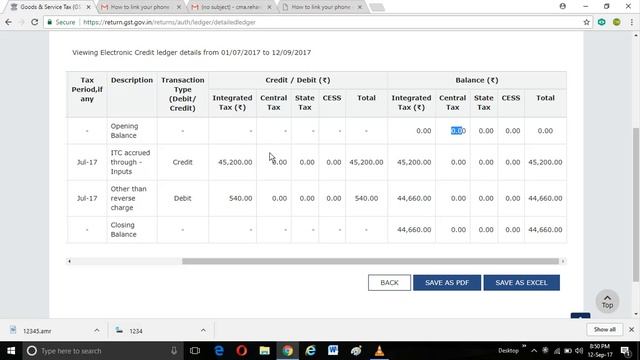Viewport: 640px width, 360px height.
Task: Open Internet Explorer from the taskbar
Action: point(311,351)
